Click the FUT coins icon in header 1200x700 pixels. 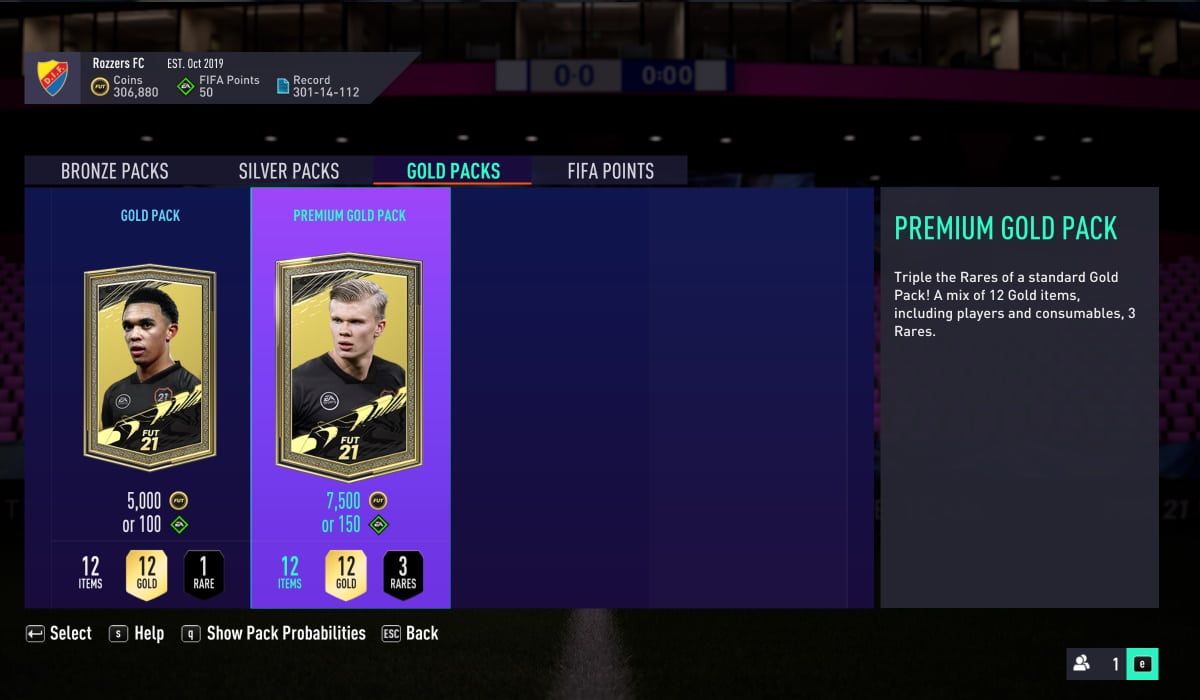coord(100,86)
